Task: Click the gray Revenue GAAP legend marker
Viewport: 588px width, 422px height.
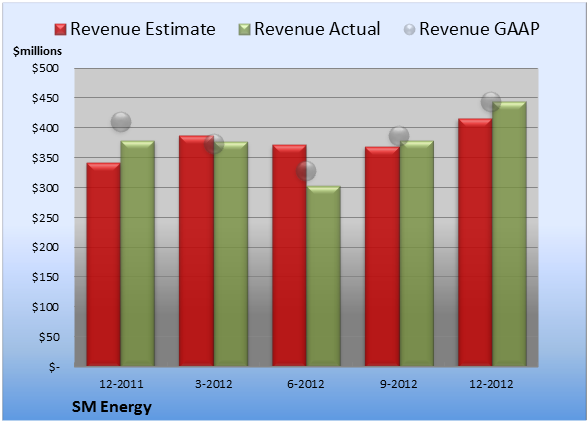Action: 410,30
